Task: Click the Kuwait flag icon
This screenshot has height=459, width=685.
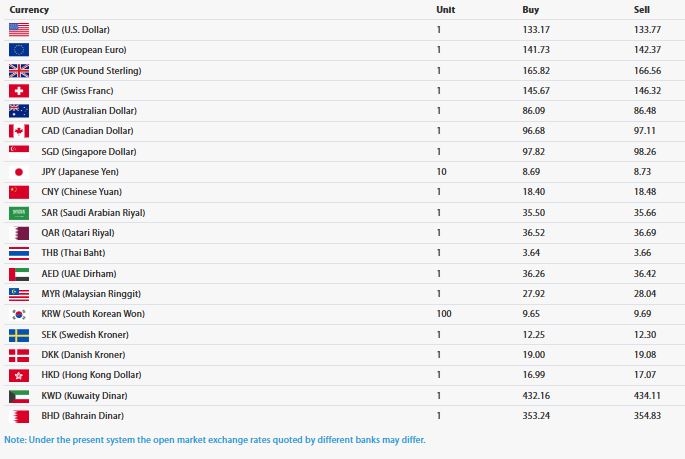Action: click(x=19, y=396)
